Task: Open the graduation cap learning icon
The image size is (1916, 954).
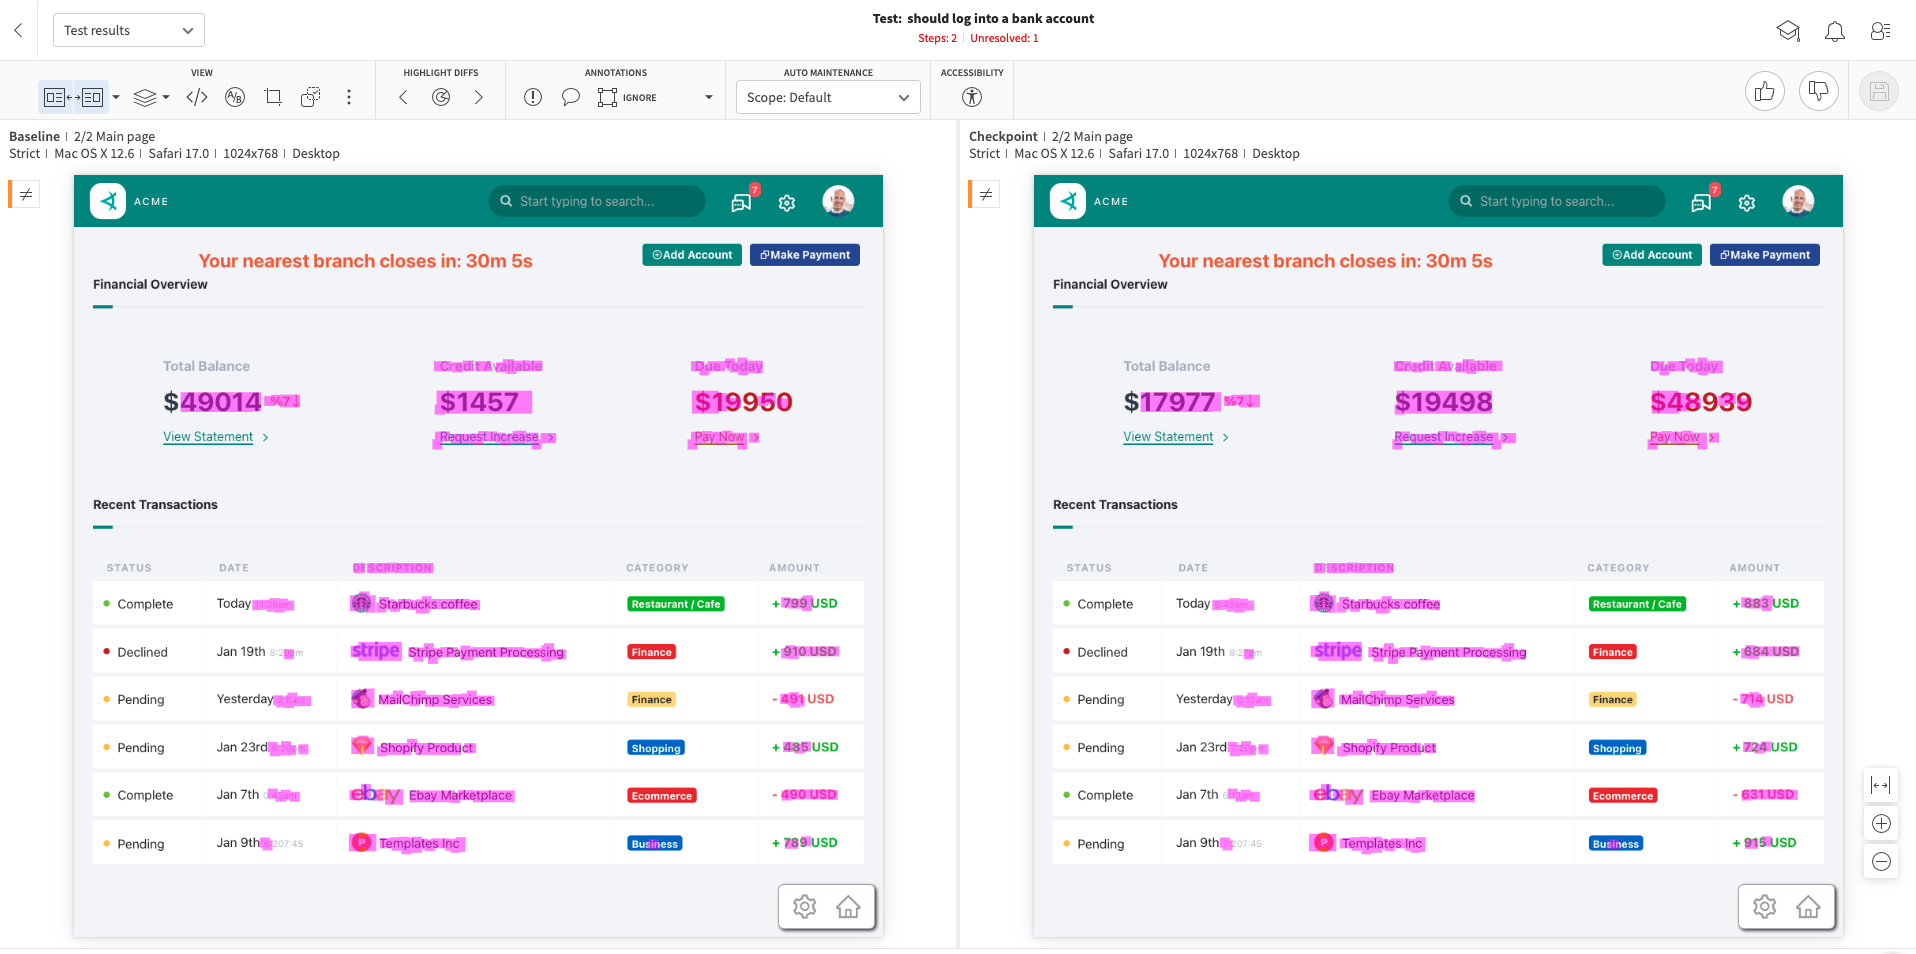Action: tap(1788, 31)
